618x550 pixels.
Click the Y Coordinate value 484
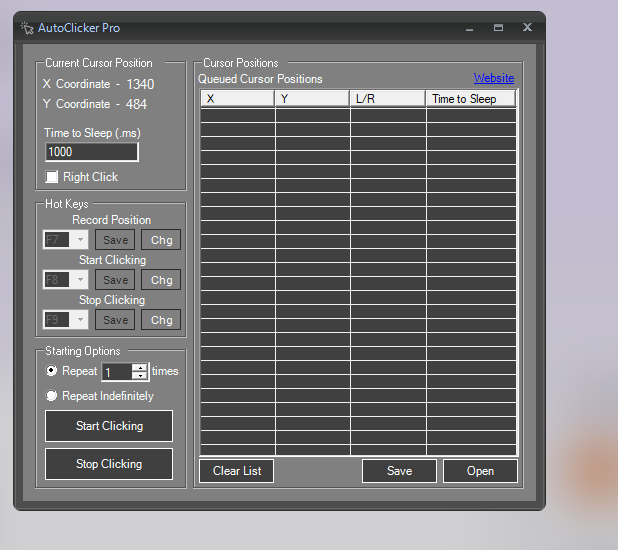(x=136, y=104)
